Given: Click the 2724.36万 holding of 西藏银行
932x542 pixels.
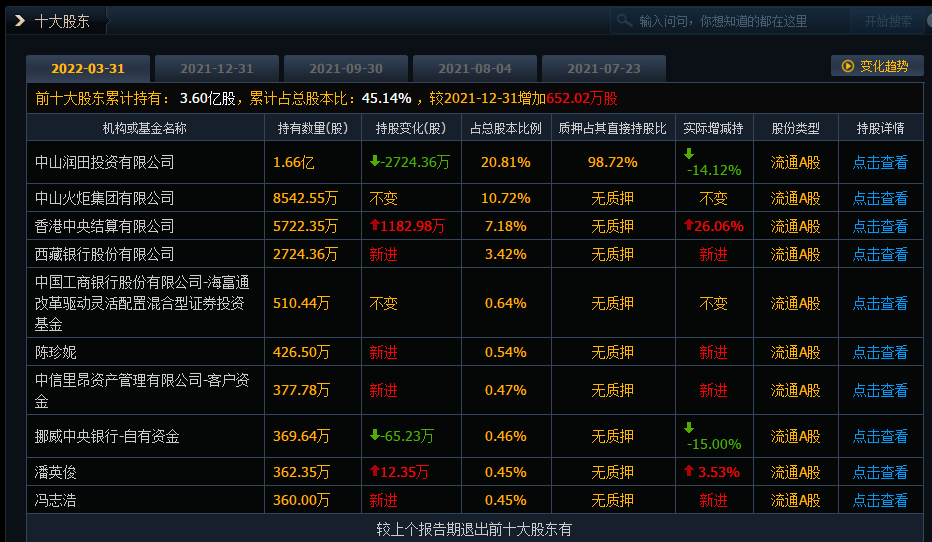Looking at the screenshot, I should pos(305,254).
